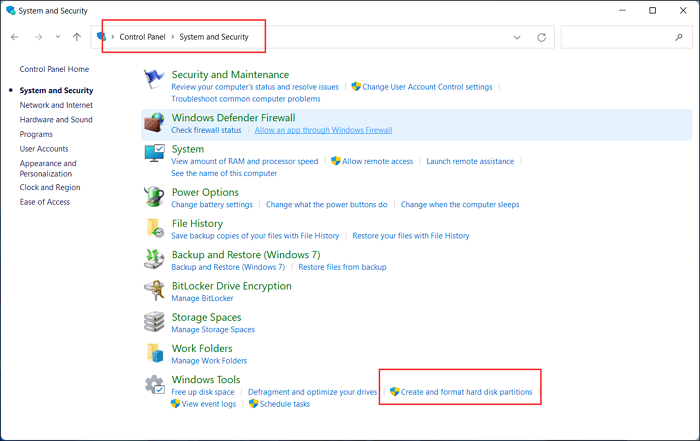Click Check firewall status
Screen dimensions: 700x441
point(206,130)
